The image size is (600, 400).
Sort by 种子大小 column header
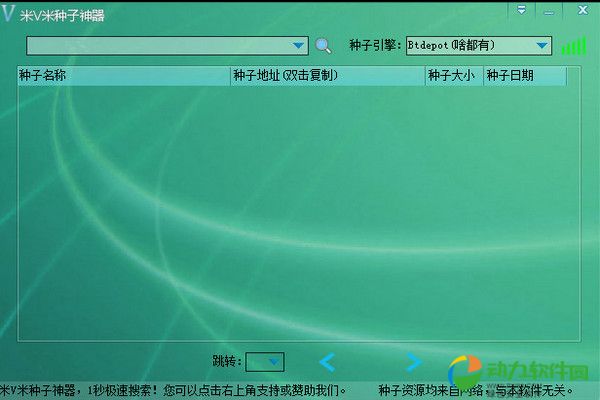coord(454,75)
